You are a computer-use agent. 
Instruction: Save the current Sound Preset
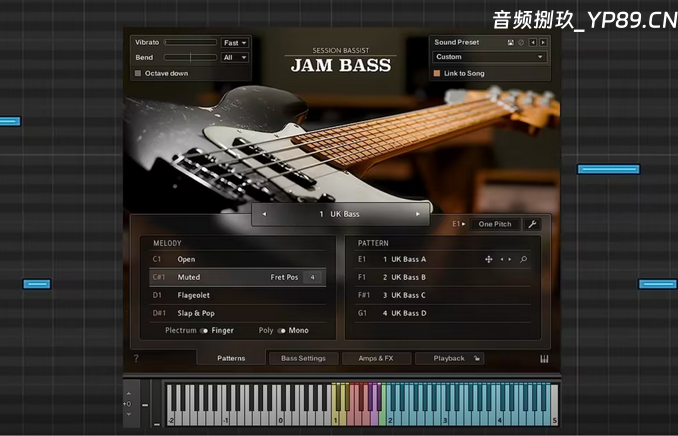(x=511, y=42)
